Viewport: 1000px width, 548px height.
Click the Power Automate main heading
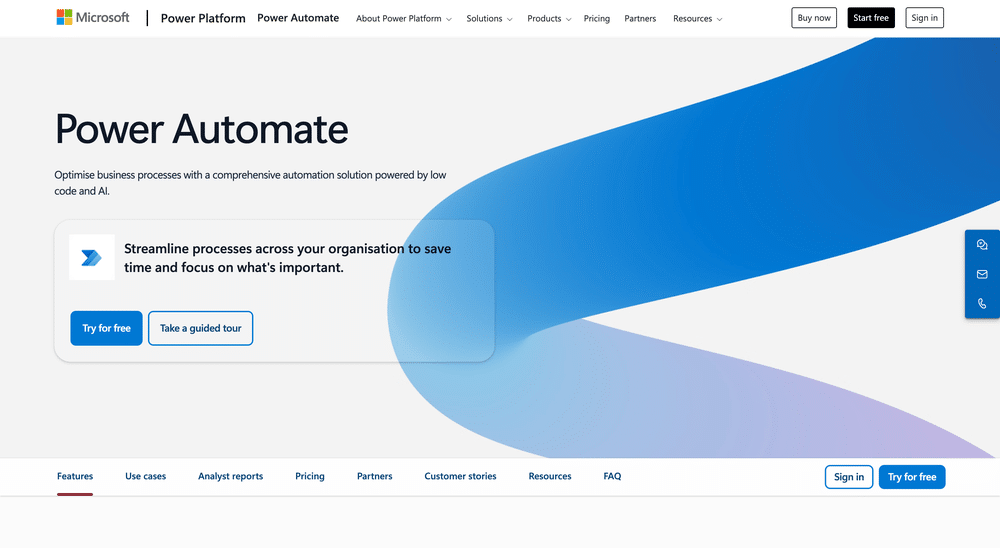pos(202,130)
